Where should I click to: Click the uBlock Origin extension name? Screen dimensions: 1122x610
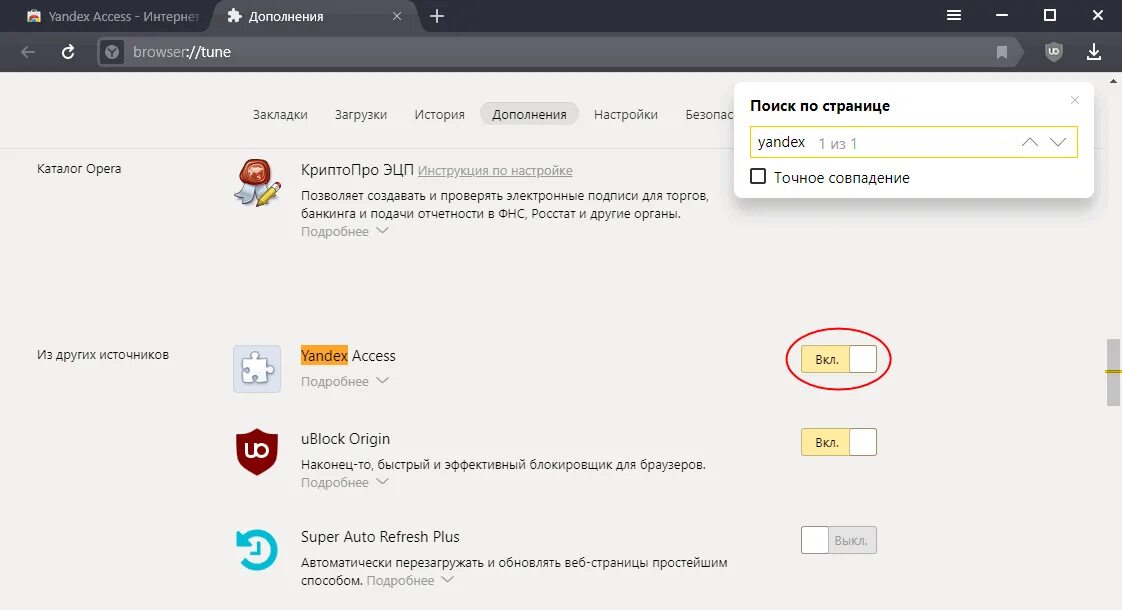(x=345, y=438)
